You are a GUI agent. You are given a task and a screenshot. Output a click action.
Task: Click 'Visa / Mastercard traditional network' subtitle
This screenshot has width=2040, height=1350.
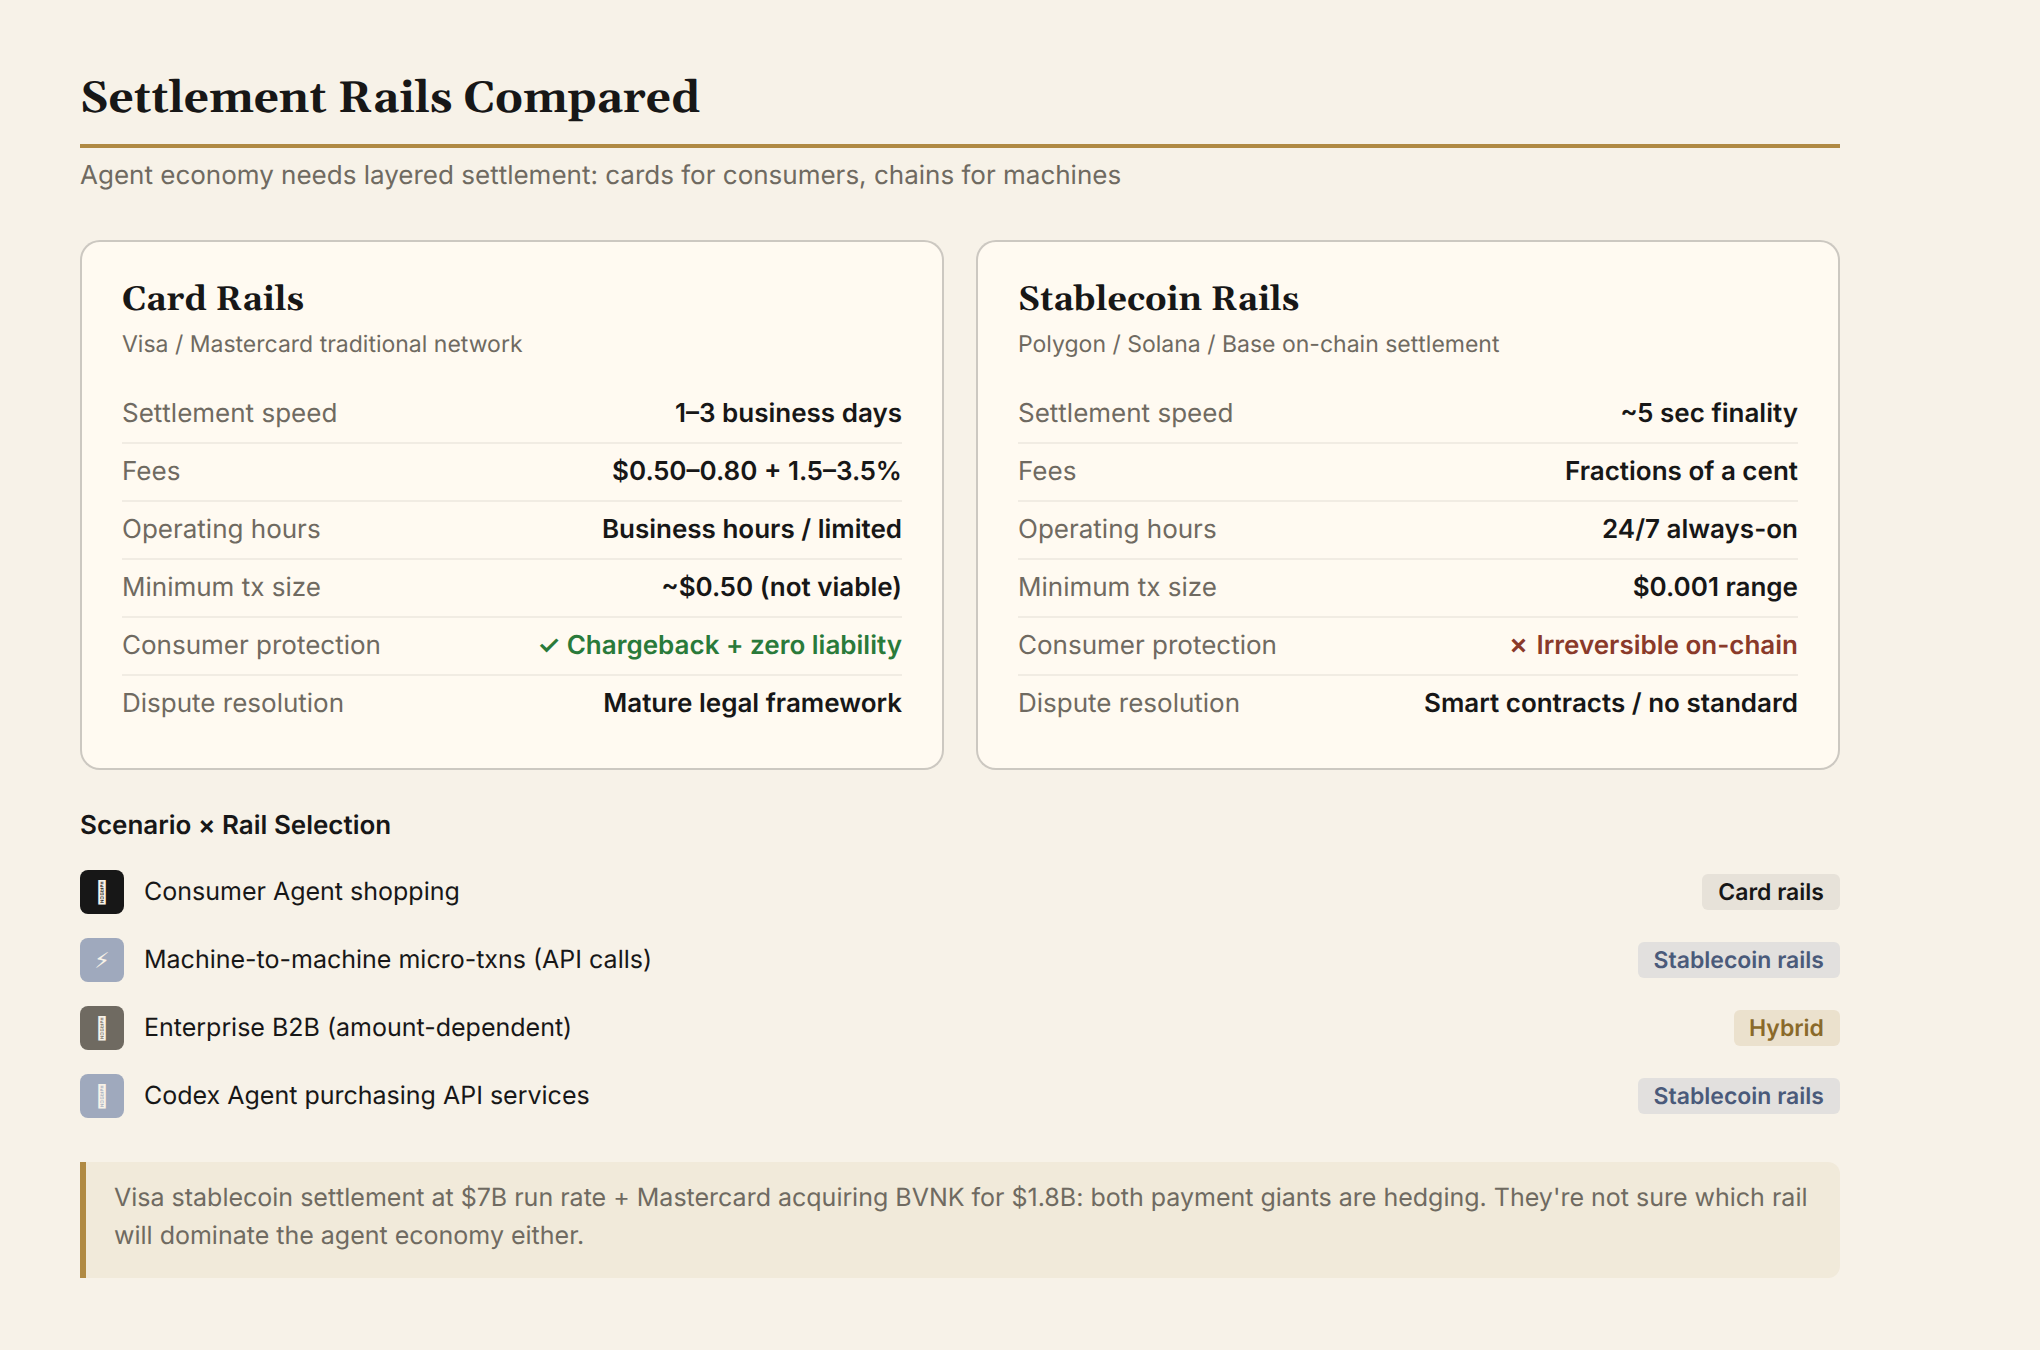click(x=322, y=344)
